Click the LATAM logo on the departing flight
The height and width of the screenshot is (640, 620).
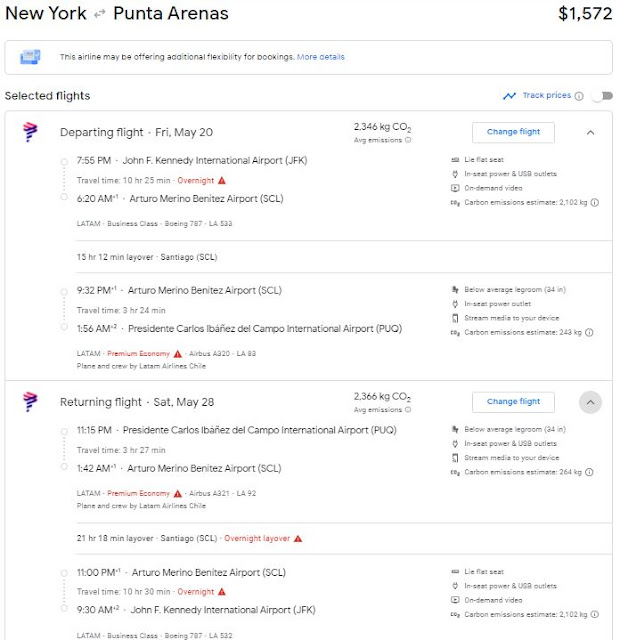pyautogui.click(x=30, y=133)
